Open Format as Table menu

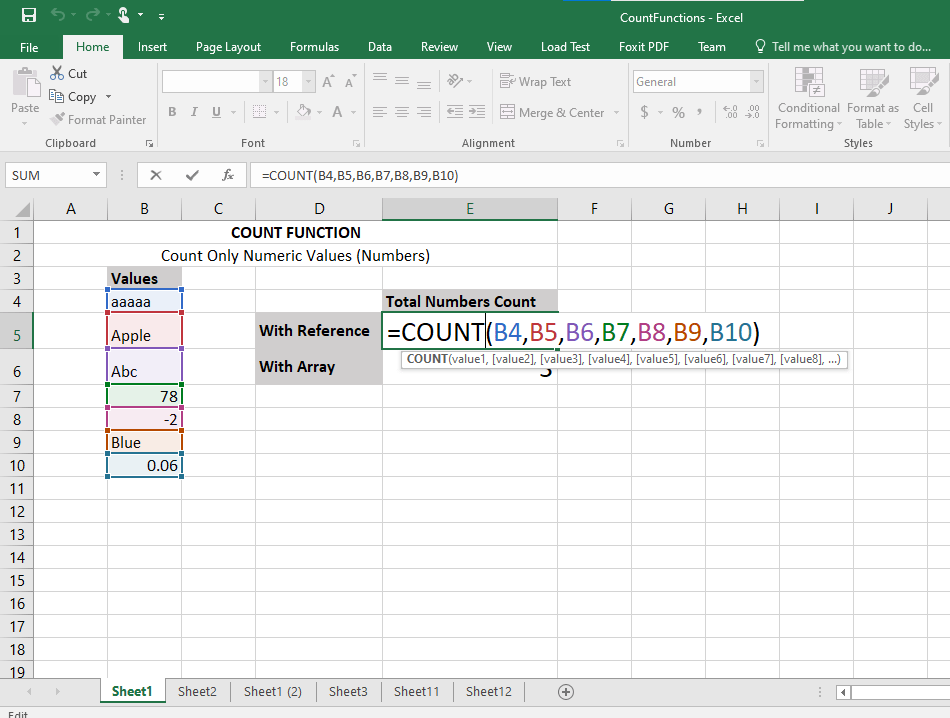pyautogui.click(x=873, y=98)
